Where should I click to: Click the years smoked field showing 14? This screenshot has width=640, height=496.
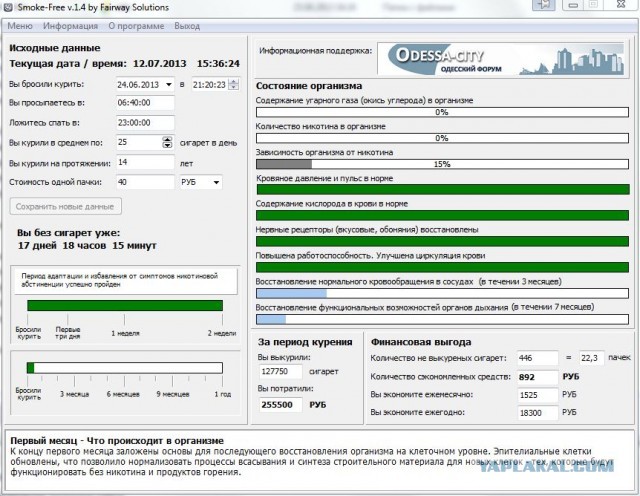click(x=145, y=162)
